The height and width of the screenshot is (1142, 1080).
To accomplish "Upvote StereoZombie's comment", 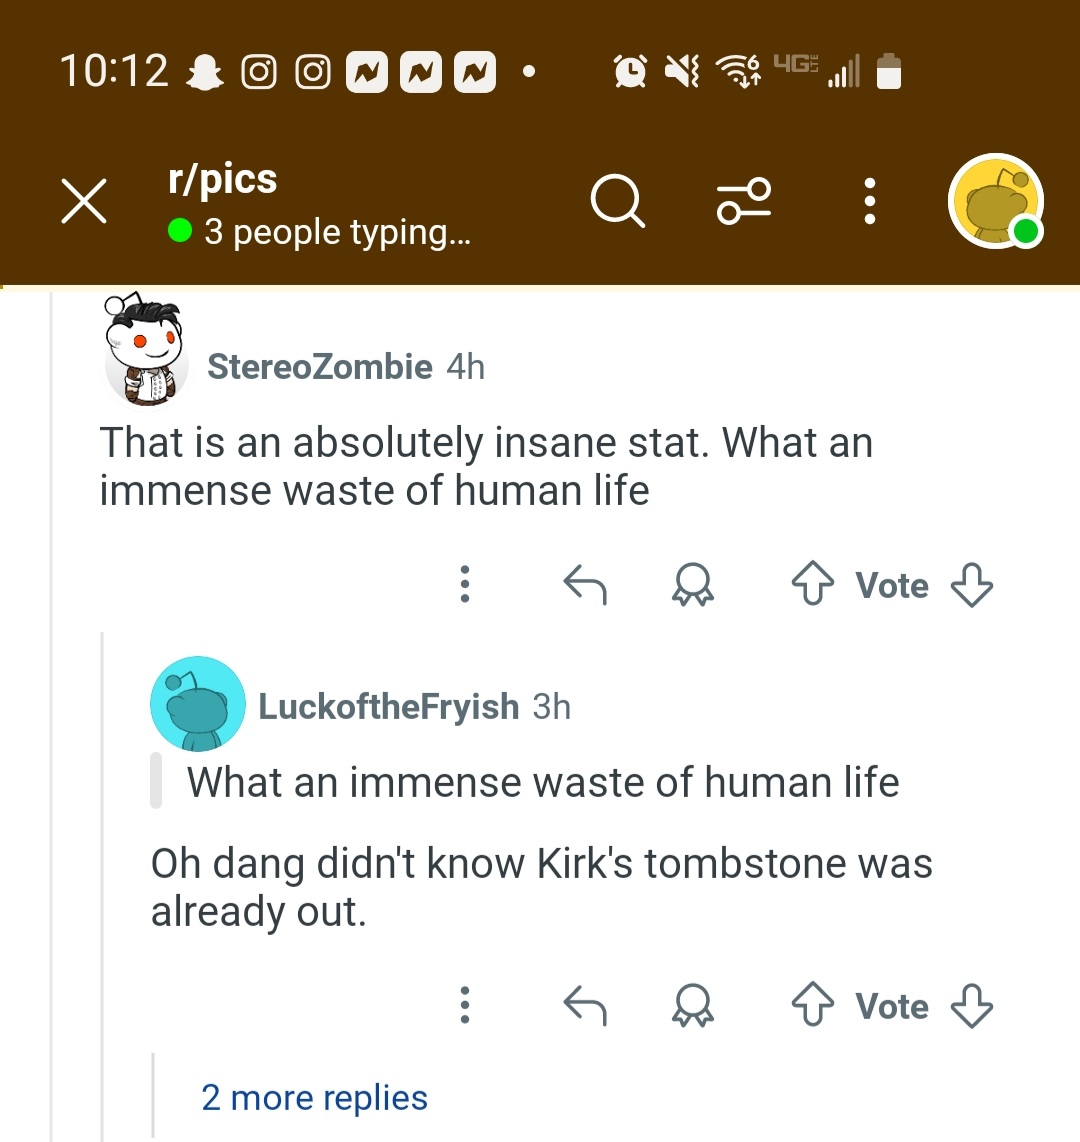I will 812,585.
